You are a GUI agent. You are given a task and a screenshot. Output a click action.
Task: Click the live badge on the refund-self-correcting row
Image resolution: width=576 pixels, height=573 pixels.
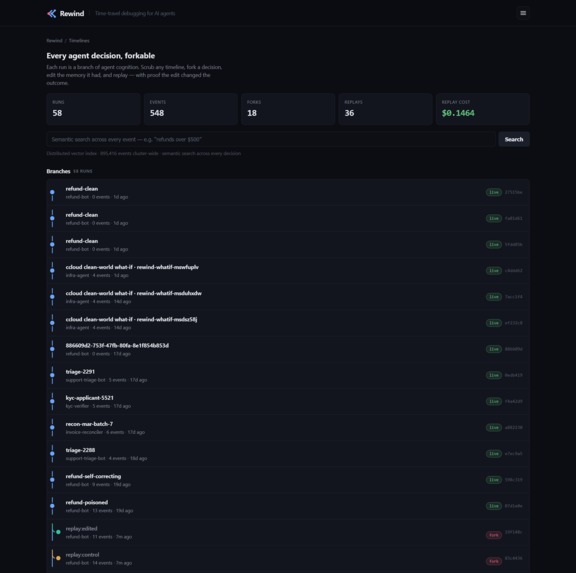[x=494, y=480]
